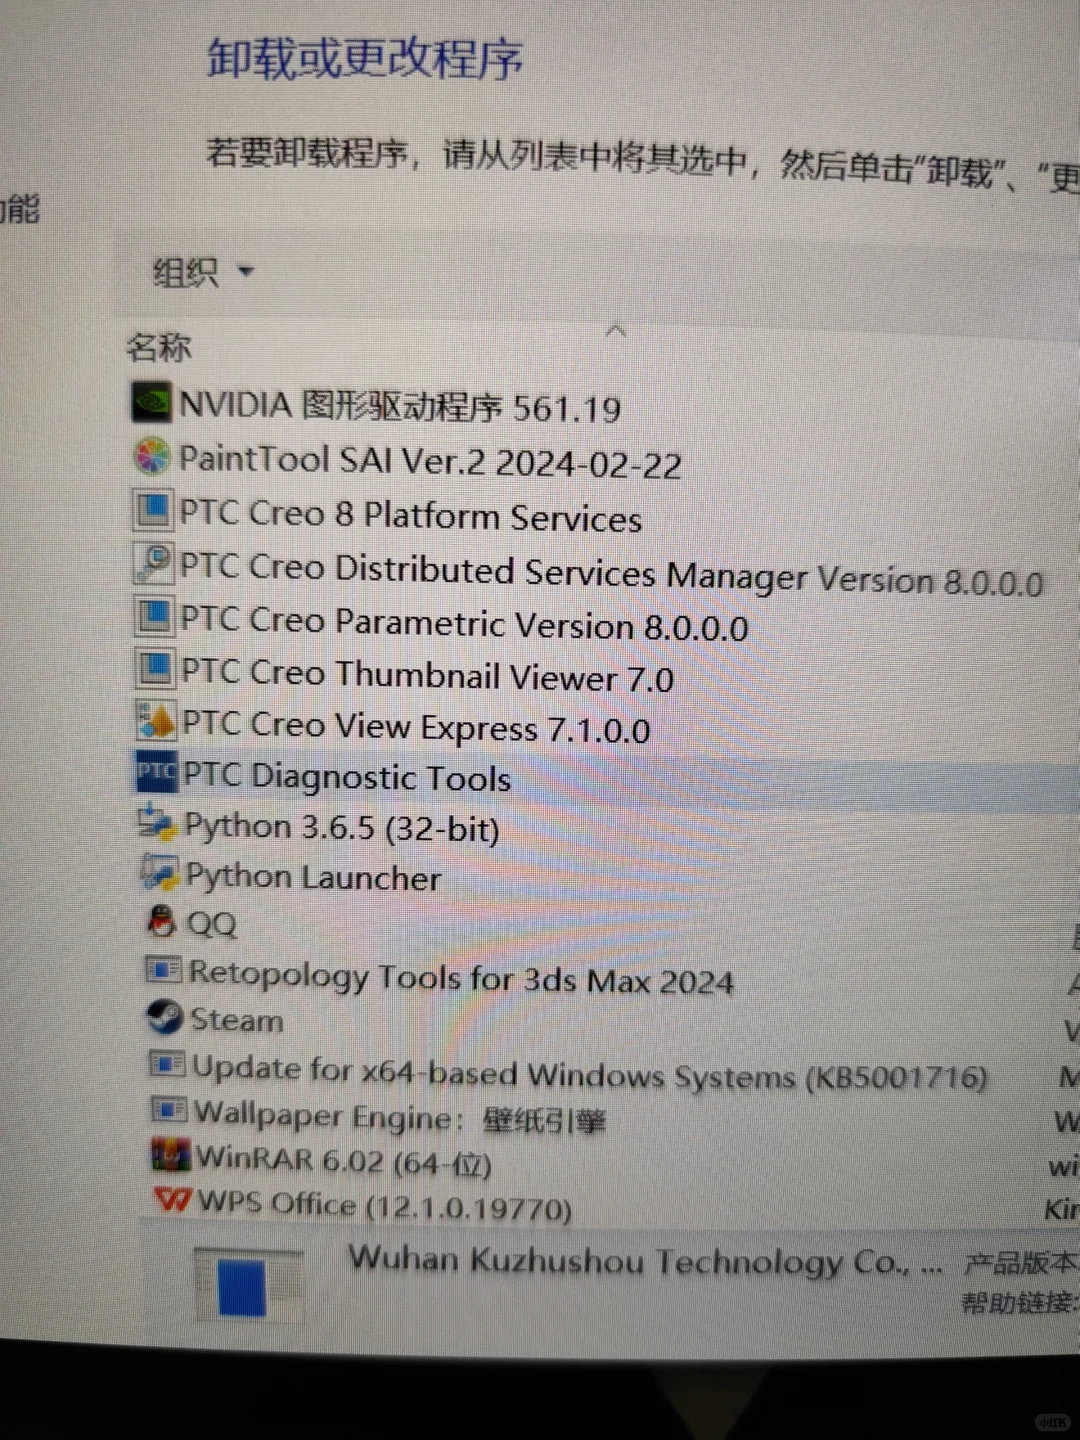The height and width of the screenshot is (1440, 1080).
Task: Select PTC Creo 8 Platform Services entry
Action: (x=411, y=515)
